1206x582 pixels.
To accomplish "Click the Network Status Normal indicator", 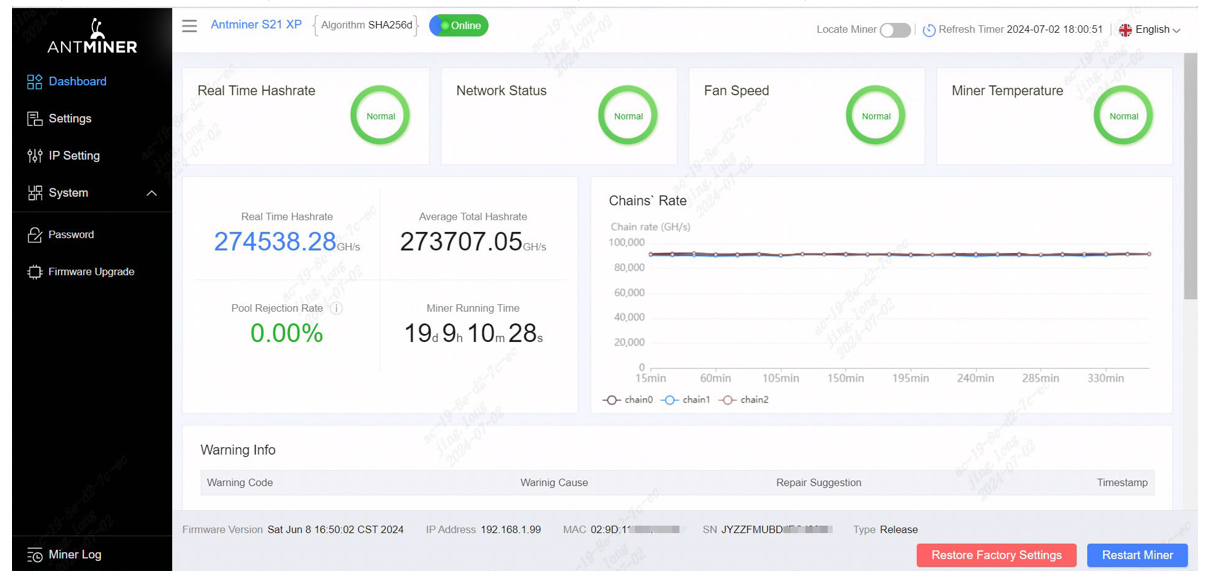I will click(x=628, y=116).
